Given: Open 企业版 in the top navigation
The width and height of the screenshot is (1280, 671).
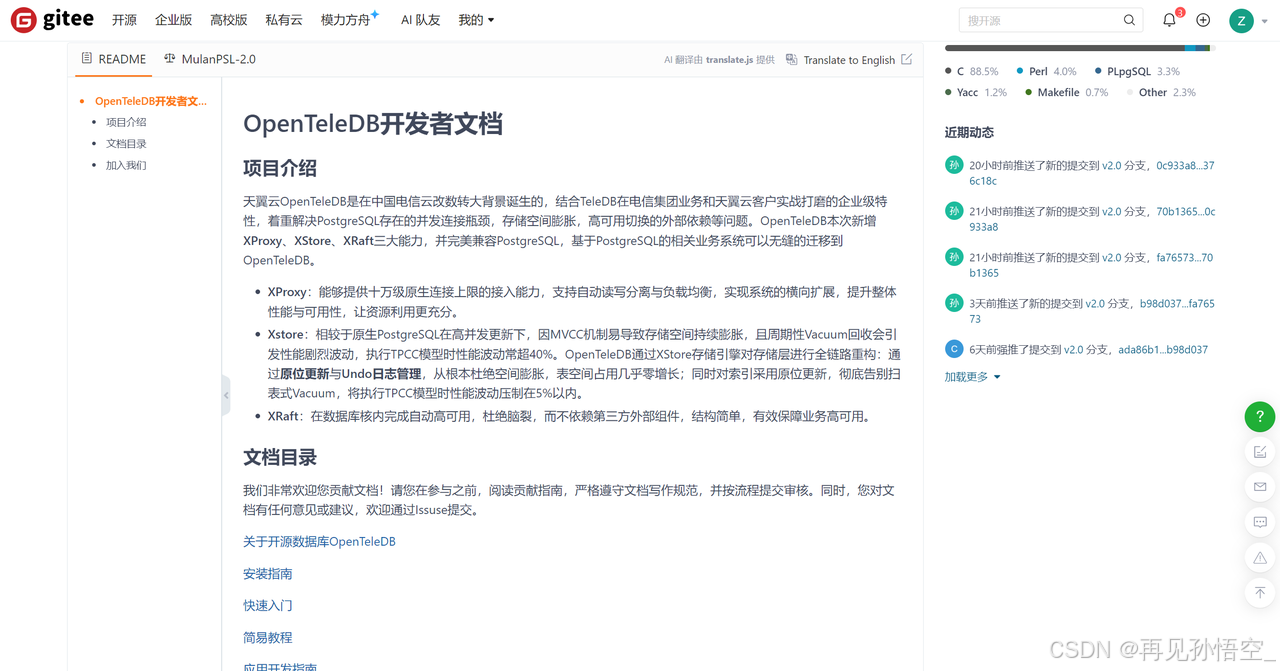Looking at the screenshot, I should pyautogui.click(x=173, y=20).
